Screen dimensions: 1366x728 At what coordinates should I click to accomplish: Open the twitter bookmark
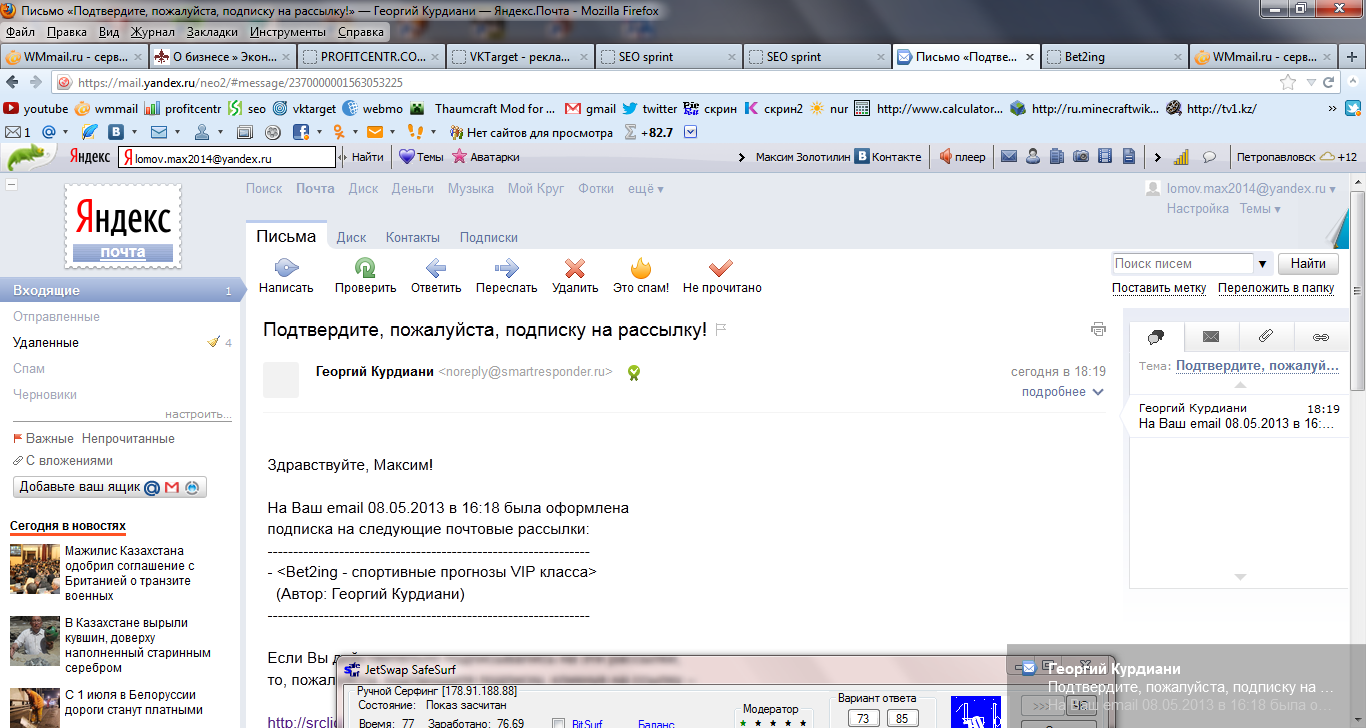(x=650, y=109)
